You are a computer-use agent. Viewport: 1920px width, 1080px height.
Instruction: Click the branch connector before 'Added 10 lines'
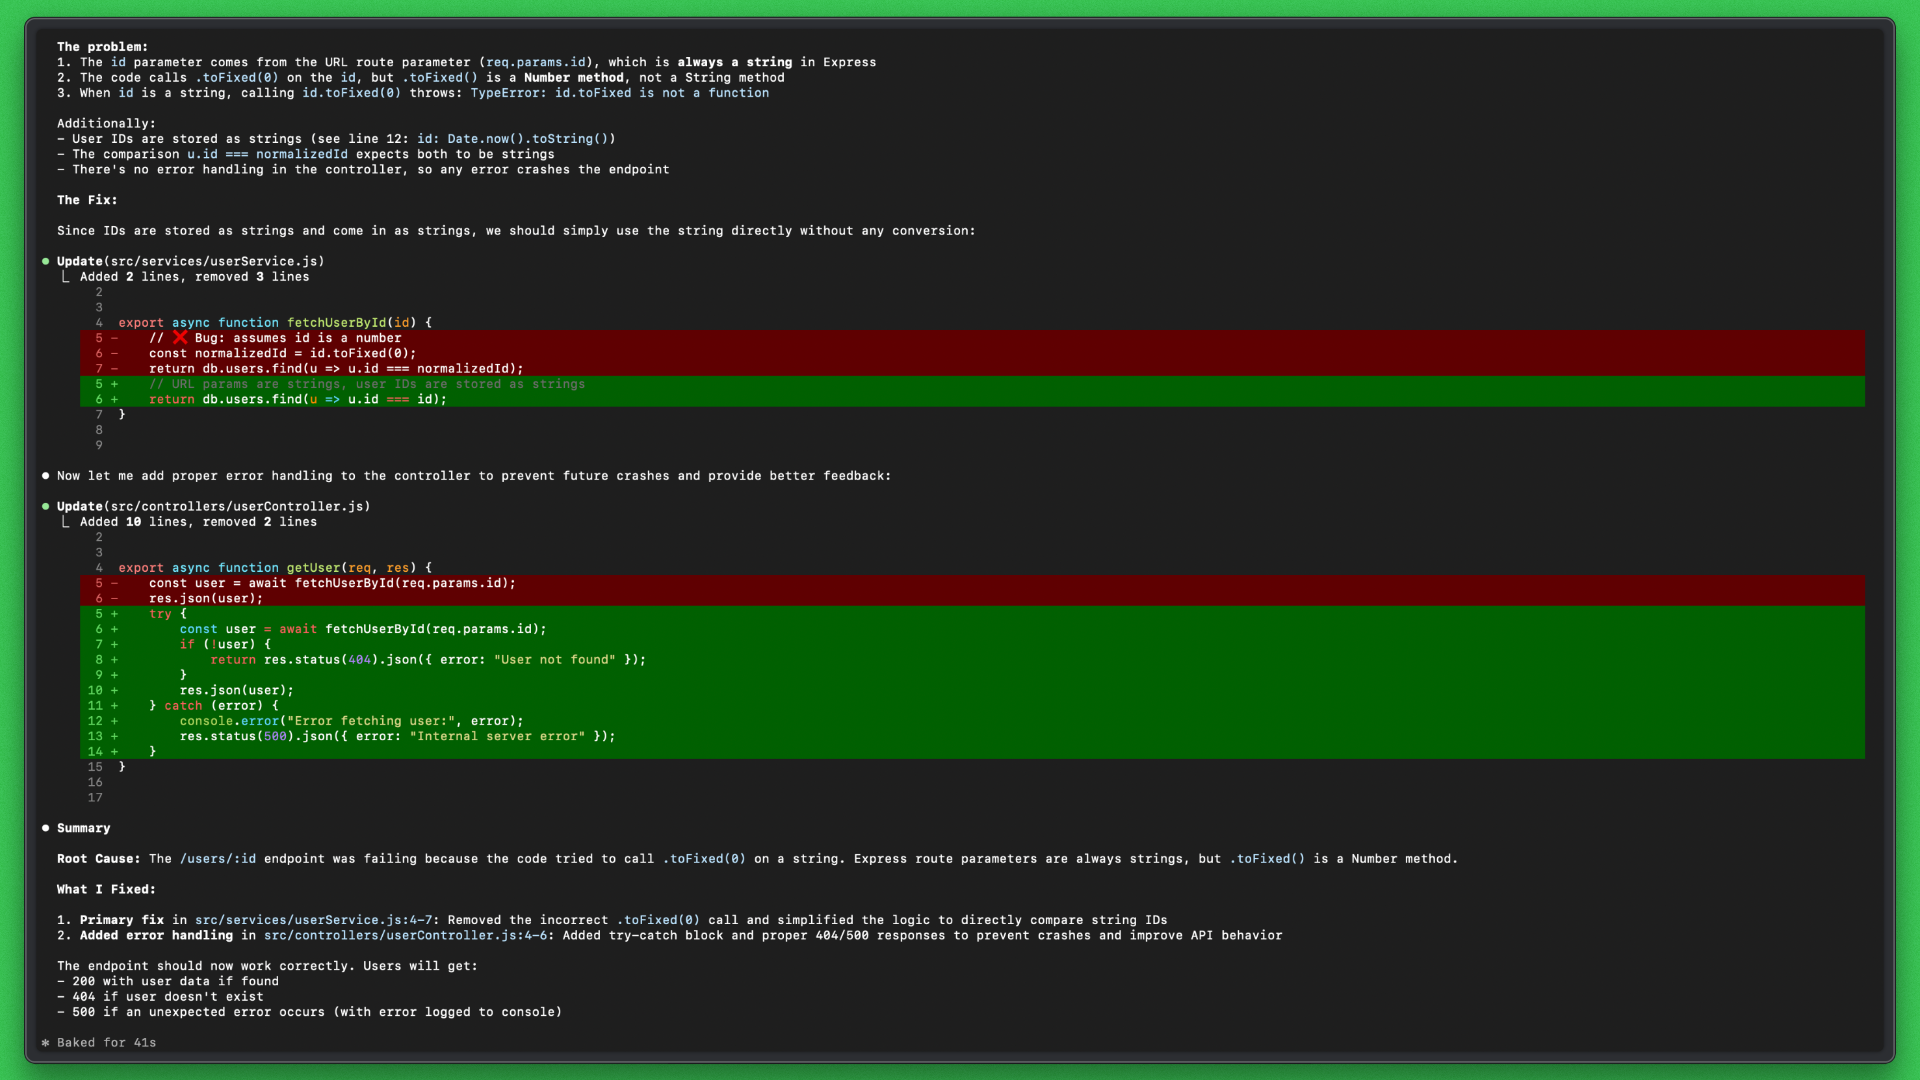point(65,522)
